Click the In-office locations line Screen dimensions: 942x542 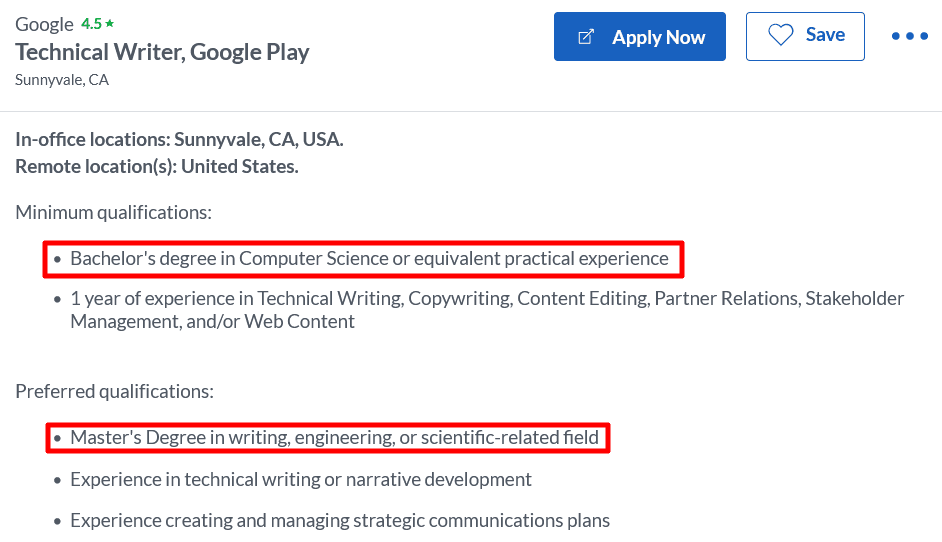coord(179,139)
